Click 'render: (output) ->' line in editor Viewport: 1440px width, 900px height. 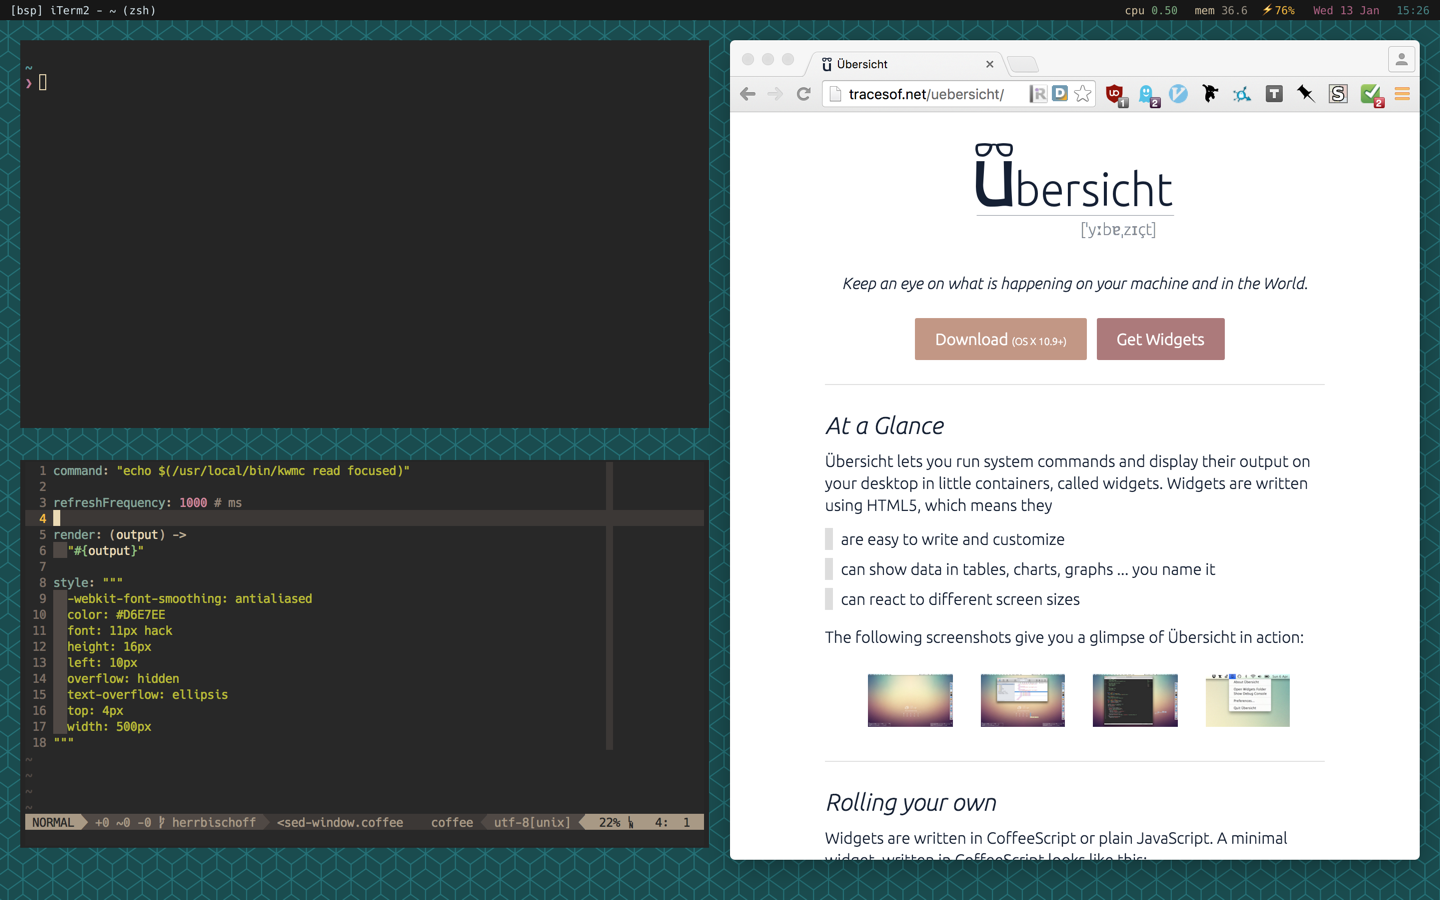click(x=120, y=534)
